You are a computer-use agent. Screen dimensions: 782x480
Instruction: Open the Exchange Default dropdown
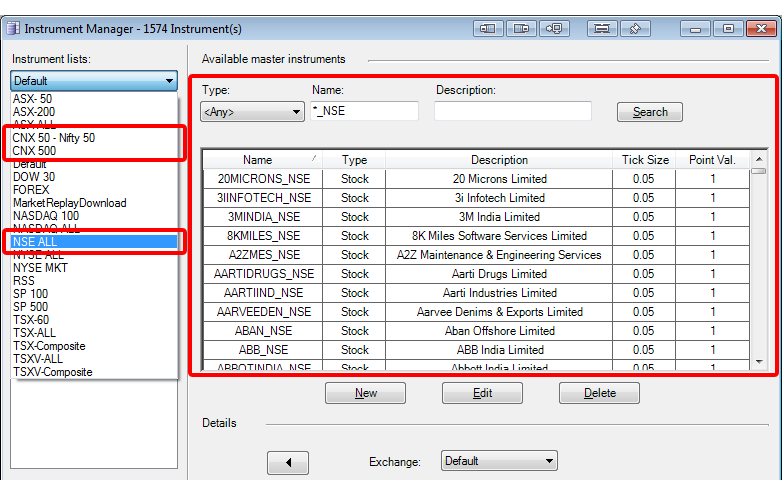pos(499,461)
